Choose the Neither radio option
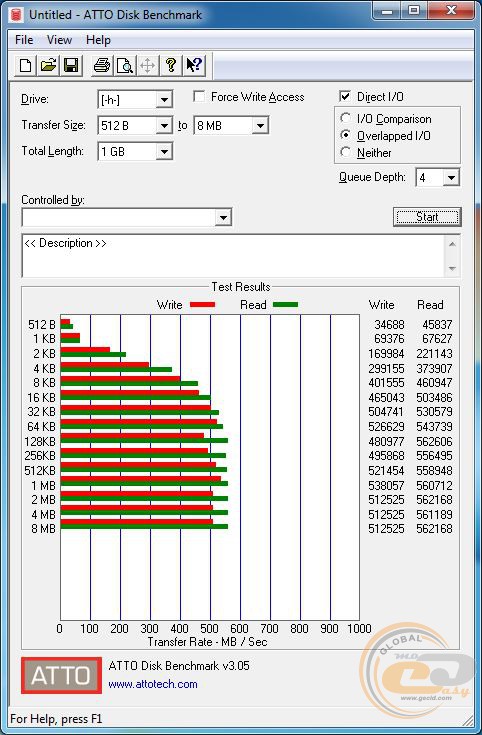The width and height of the screenshot is (482, 735). (x=346, y=152)
